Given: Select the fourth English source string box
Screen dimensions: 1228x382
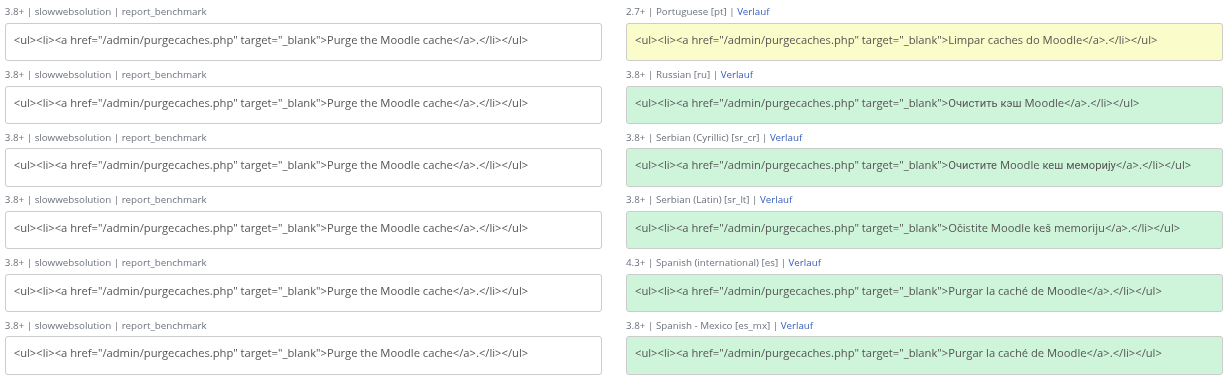Looking at the screenshot, I should click(x=303, y=230).
